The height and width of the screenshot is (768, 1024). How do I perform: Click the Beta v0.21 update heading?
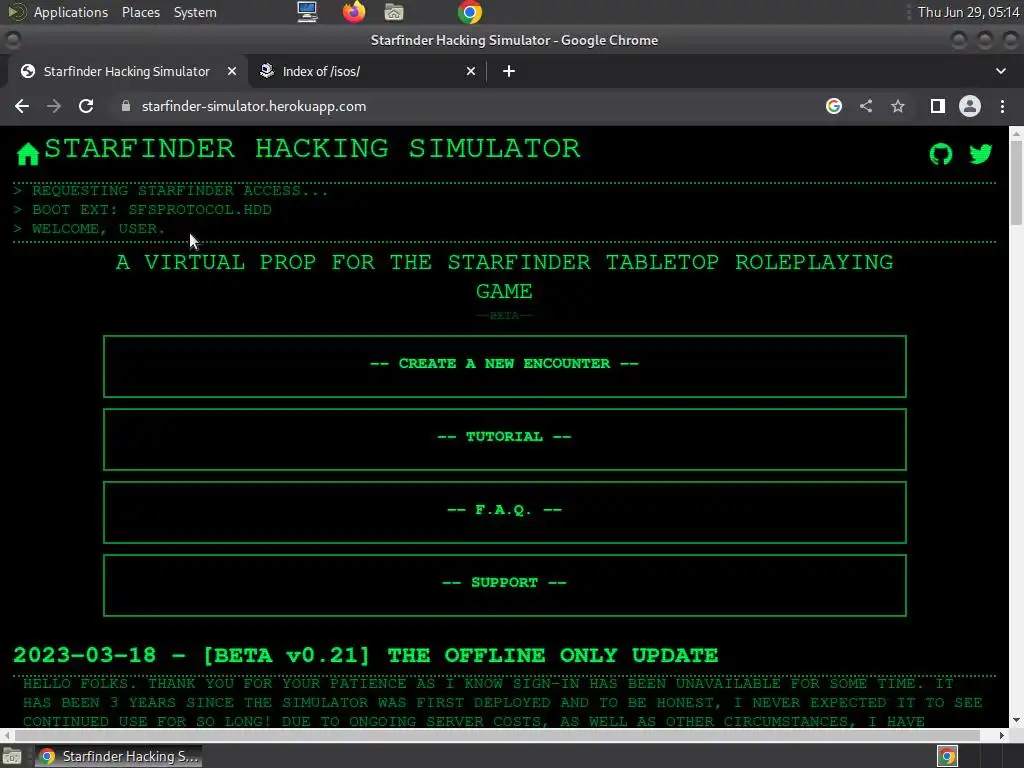pyautogui.click(x=366, y=655)
